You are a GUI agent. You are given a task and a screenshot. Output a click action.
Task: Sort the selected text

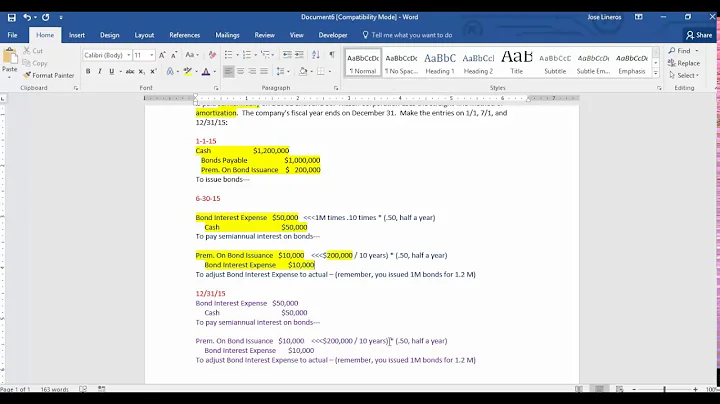click(316, 55)
